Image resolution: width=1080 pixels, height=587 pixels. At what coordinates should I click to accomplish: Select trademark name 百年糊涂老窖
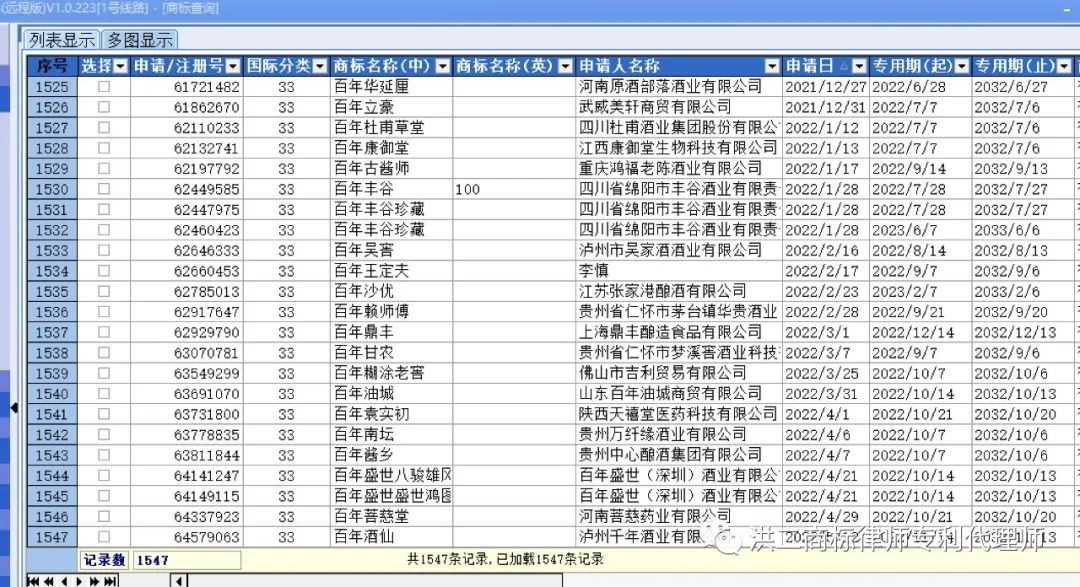379,373
